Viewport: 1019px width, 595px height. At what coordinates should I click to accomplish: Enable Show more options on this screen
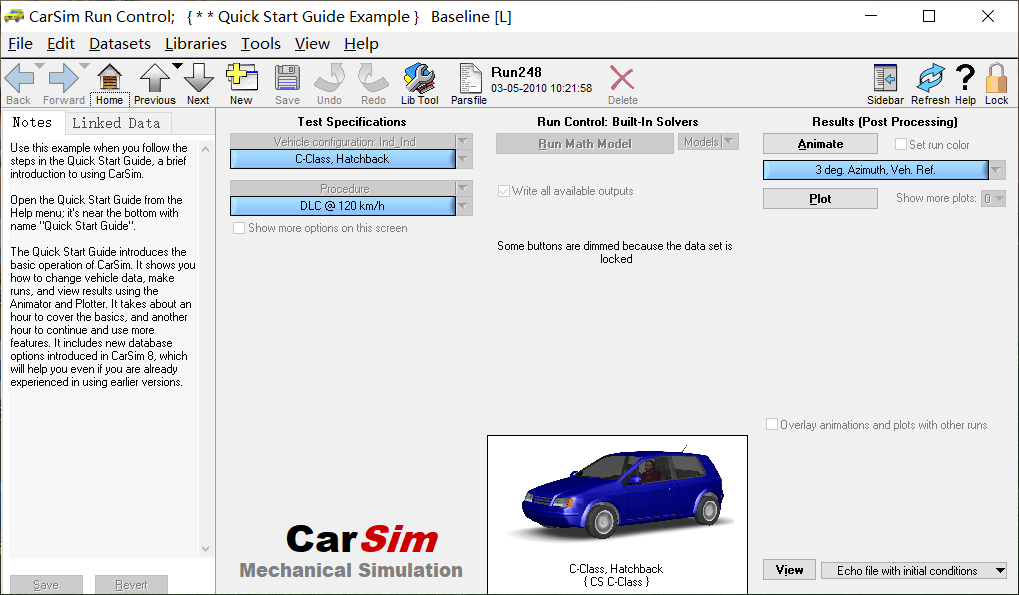pyautogui.click(x=237, y=228)
